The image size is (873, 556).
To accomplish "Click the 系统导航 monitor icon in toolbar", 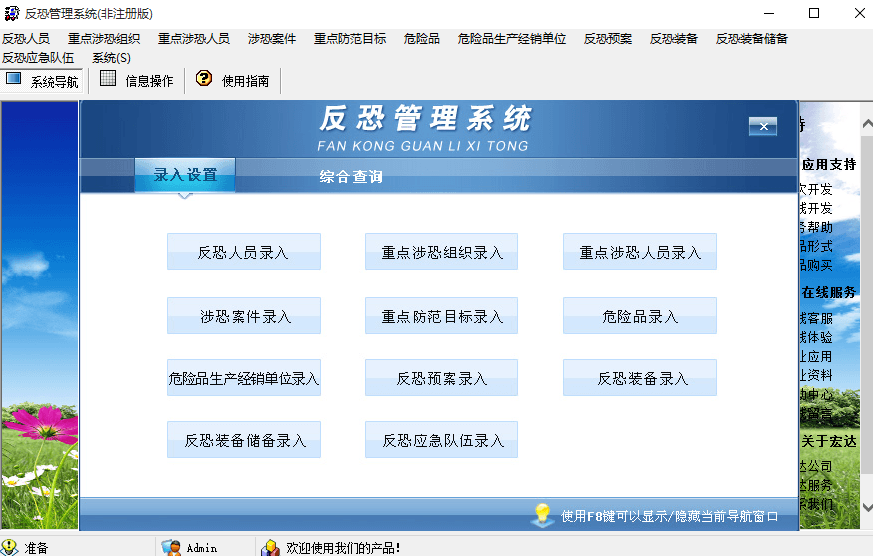I will (x=14, y=79).
